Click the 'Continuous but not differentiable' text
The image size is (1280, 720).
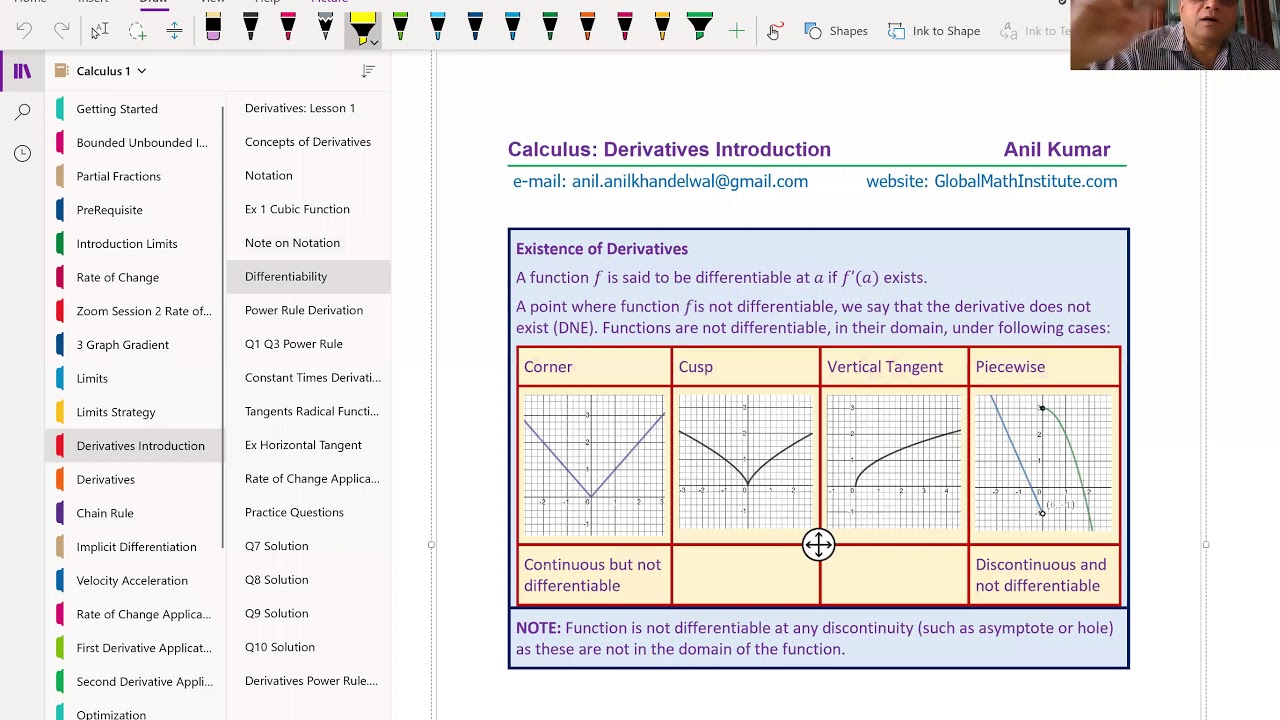pos(592,575)
